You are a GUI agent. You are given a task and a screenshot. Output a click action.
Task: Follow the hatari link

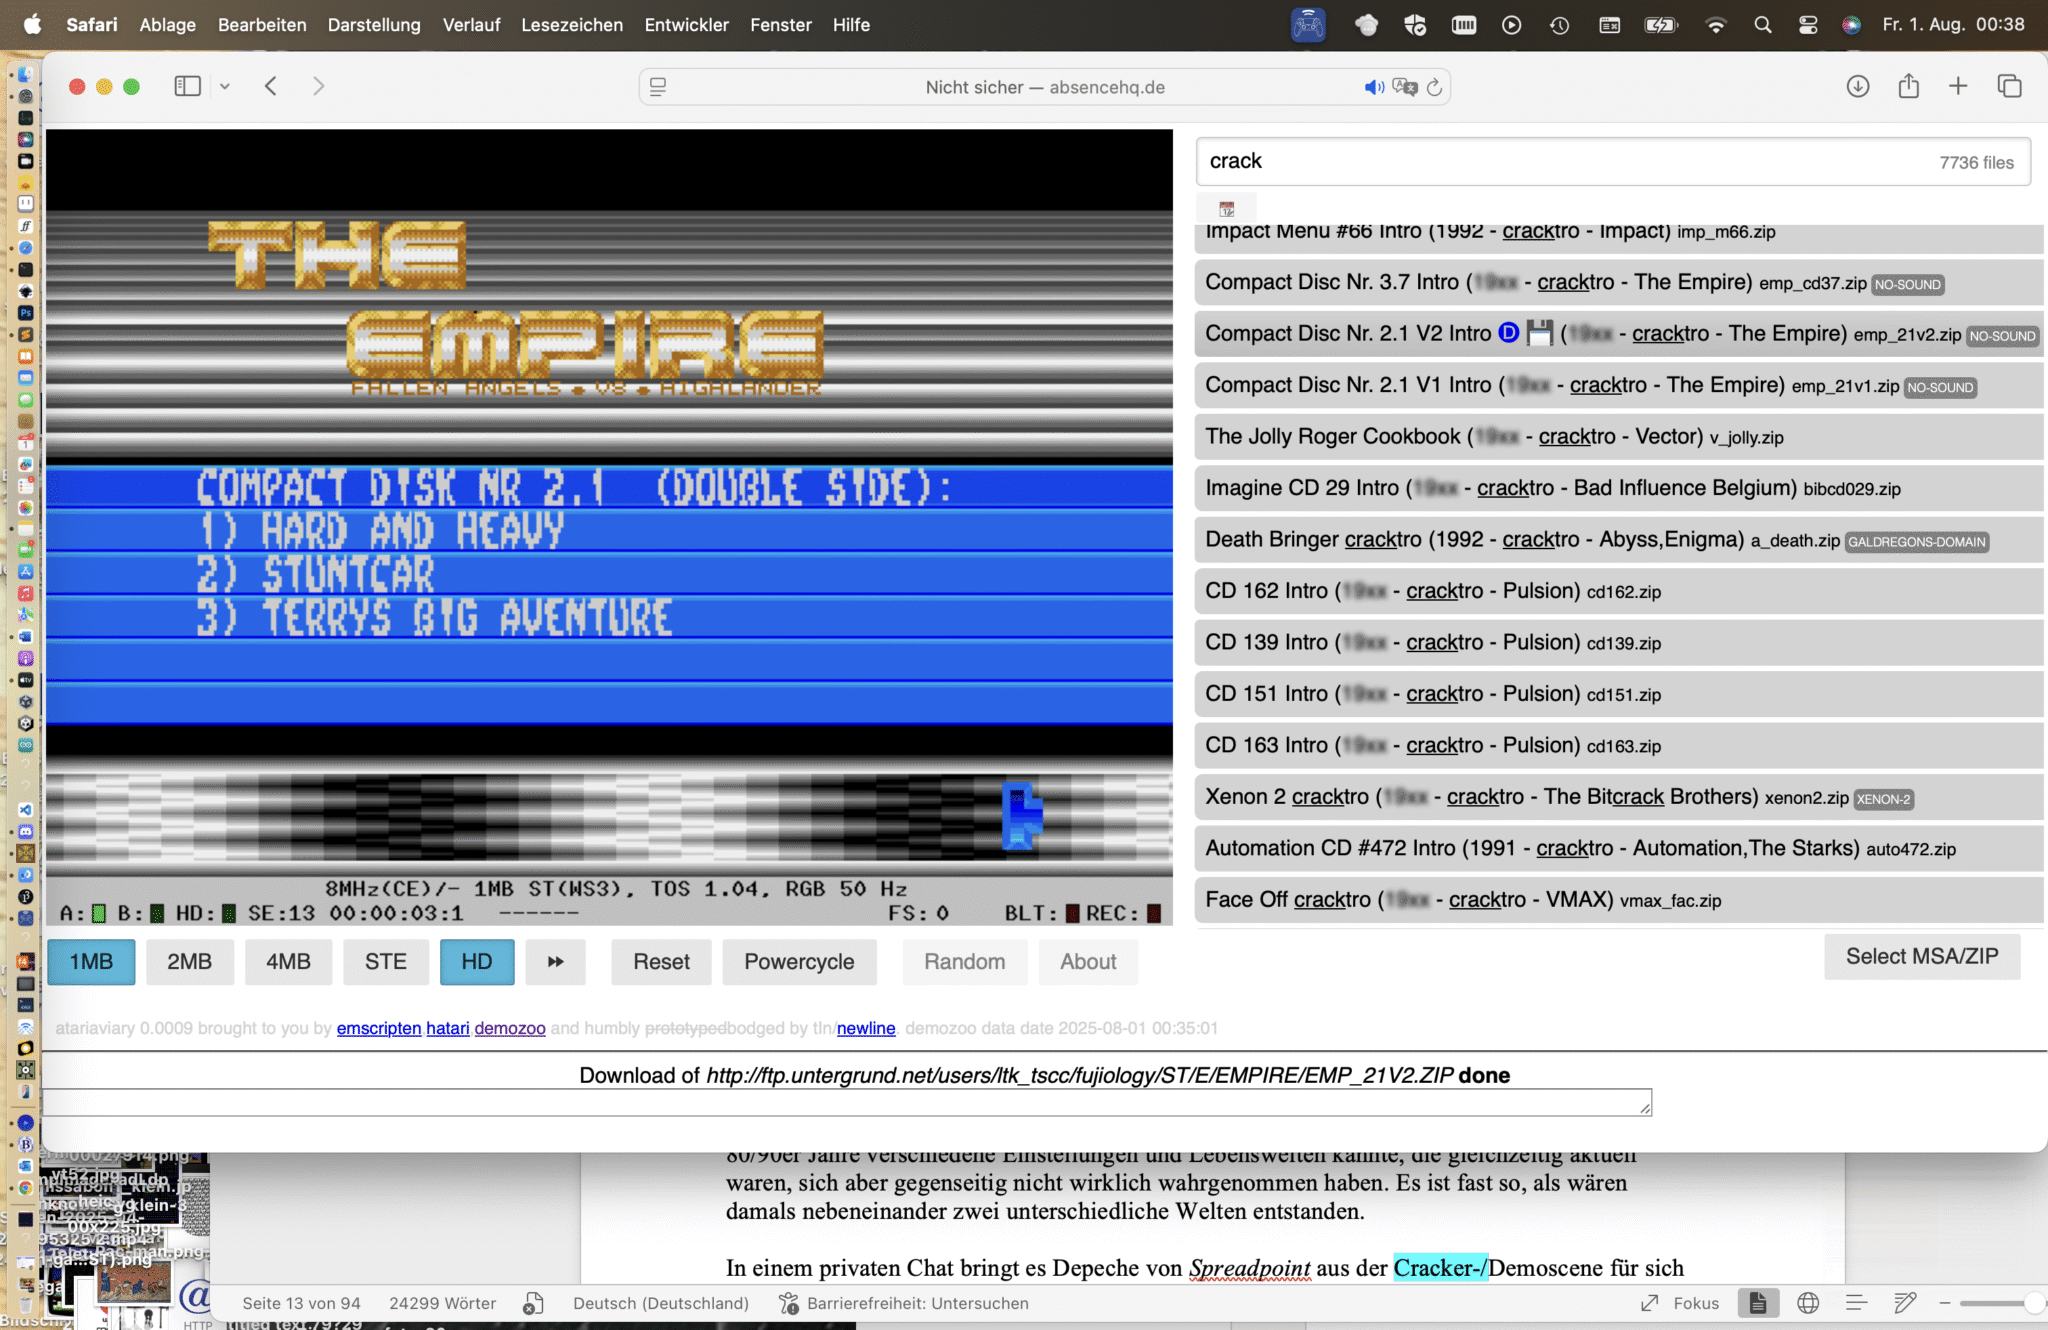click(x=447, y=1028)
